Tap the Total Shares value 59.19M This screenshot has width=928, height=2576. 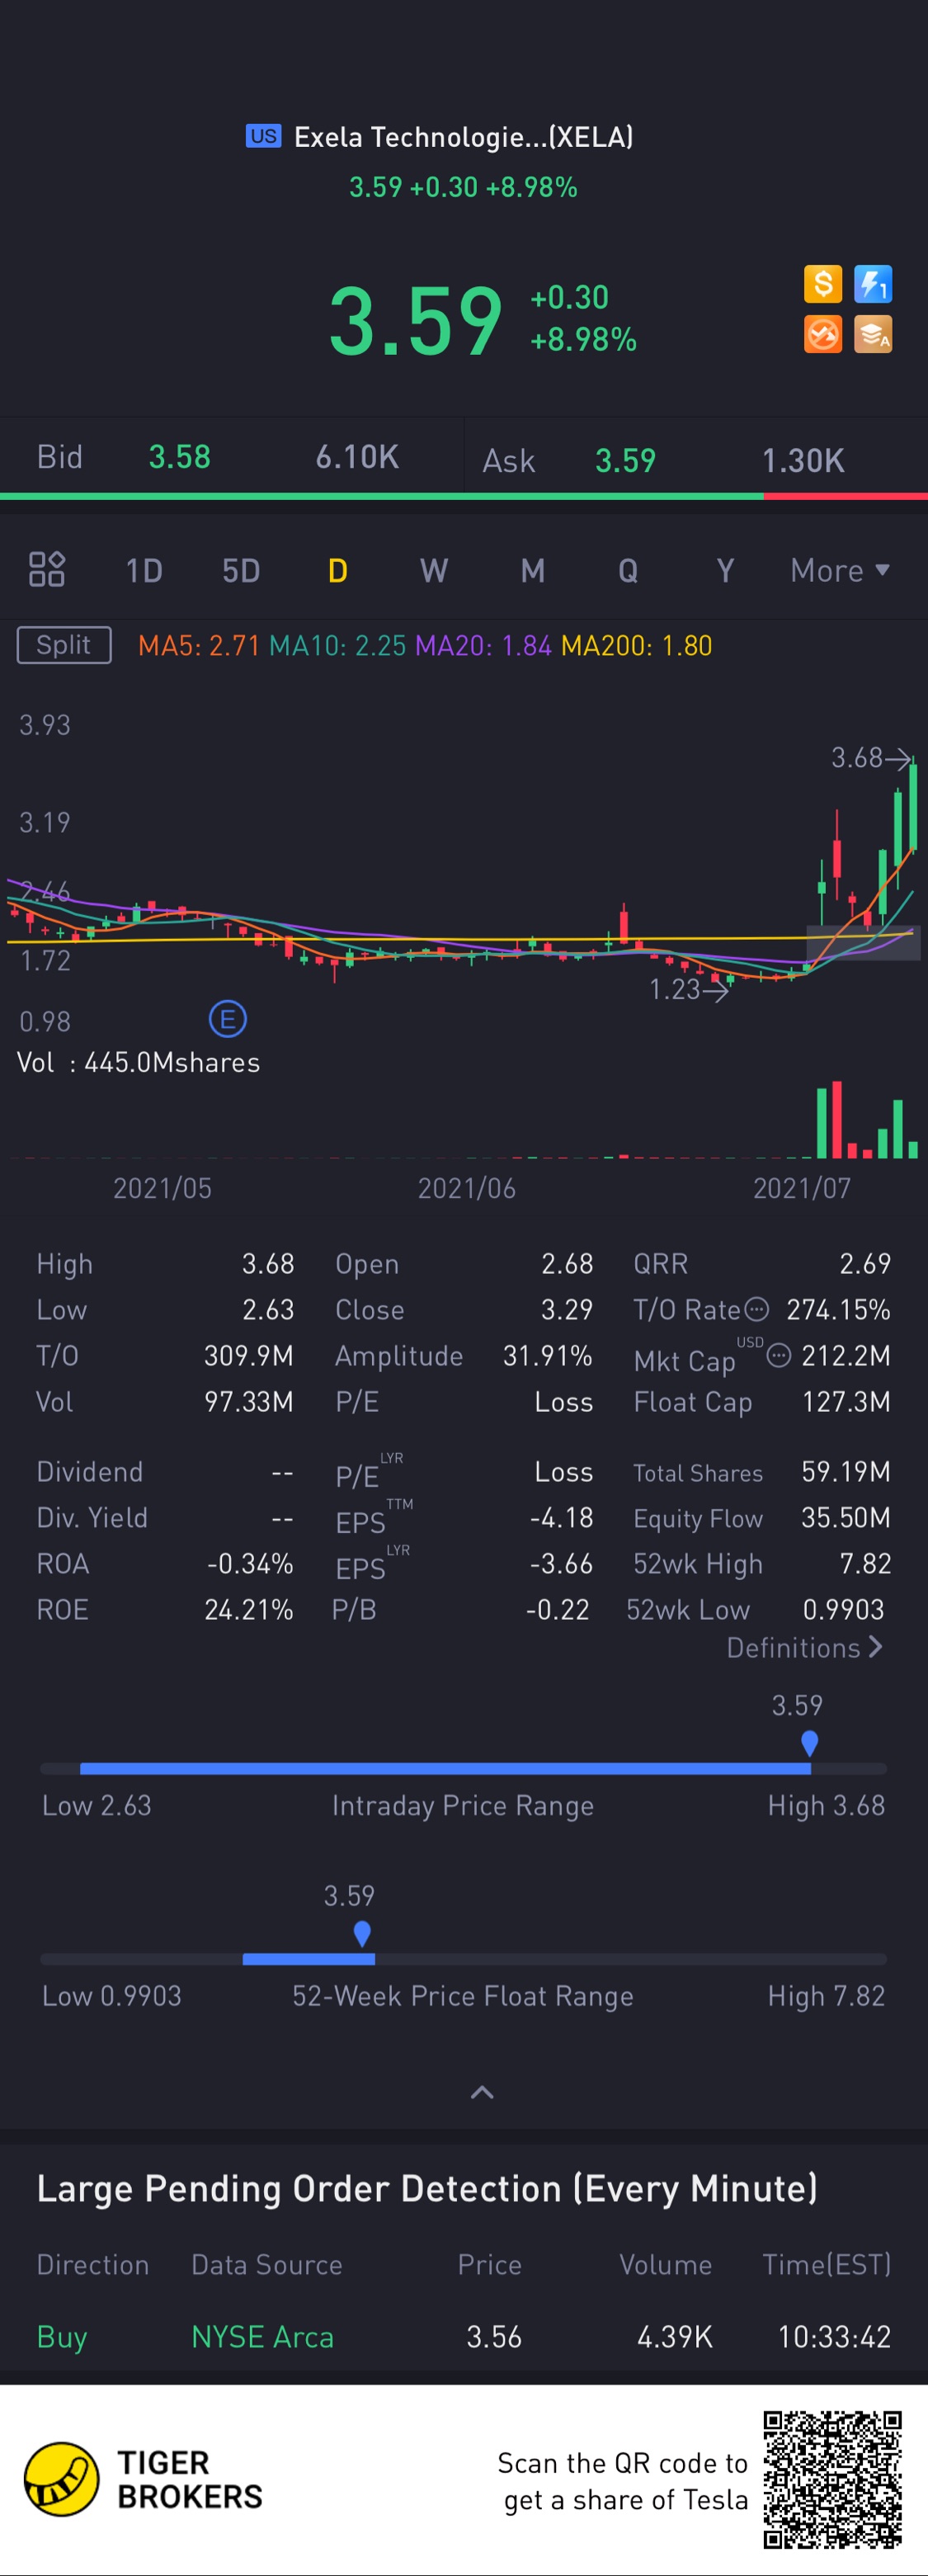tap(846, 1471)
